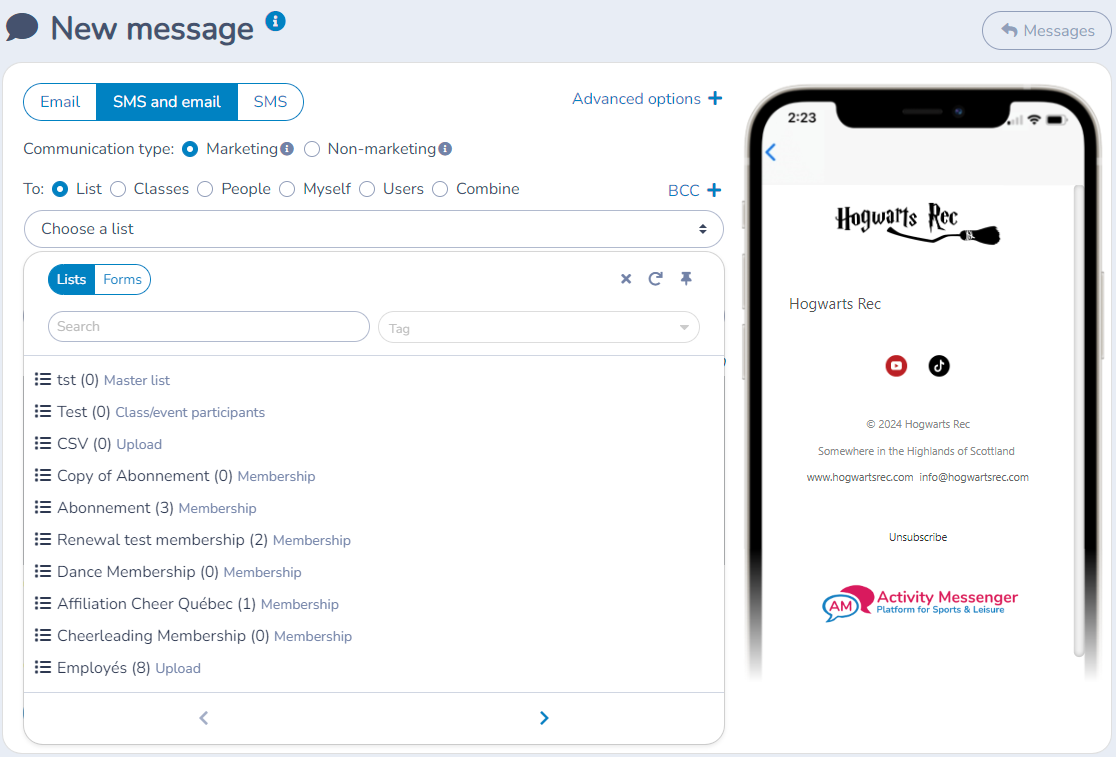The height and width of the screenshot is (757, 1116).
Task: Close the list picker with the X icon
Action: click(x=626, y=279)
